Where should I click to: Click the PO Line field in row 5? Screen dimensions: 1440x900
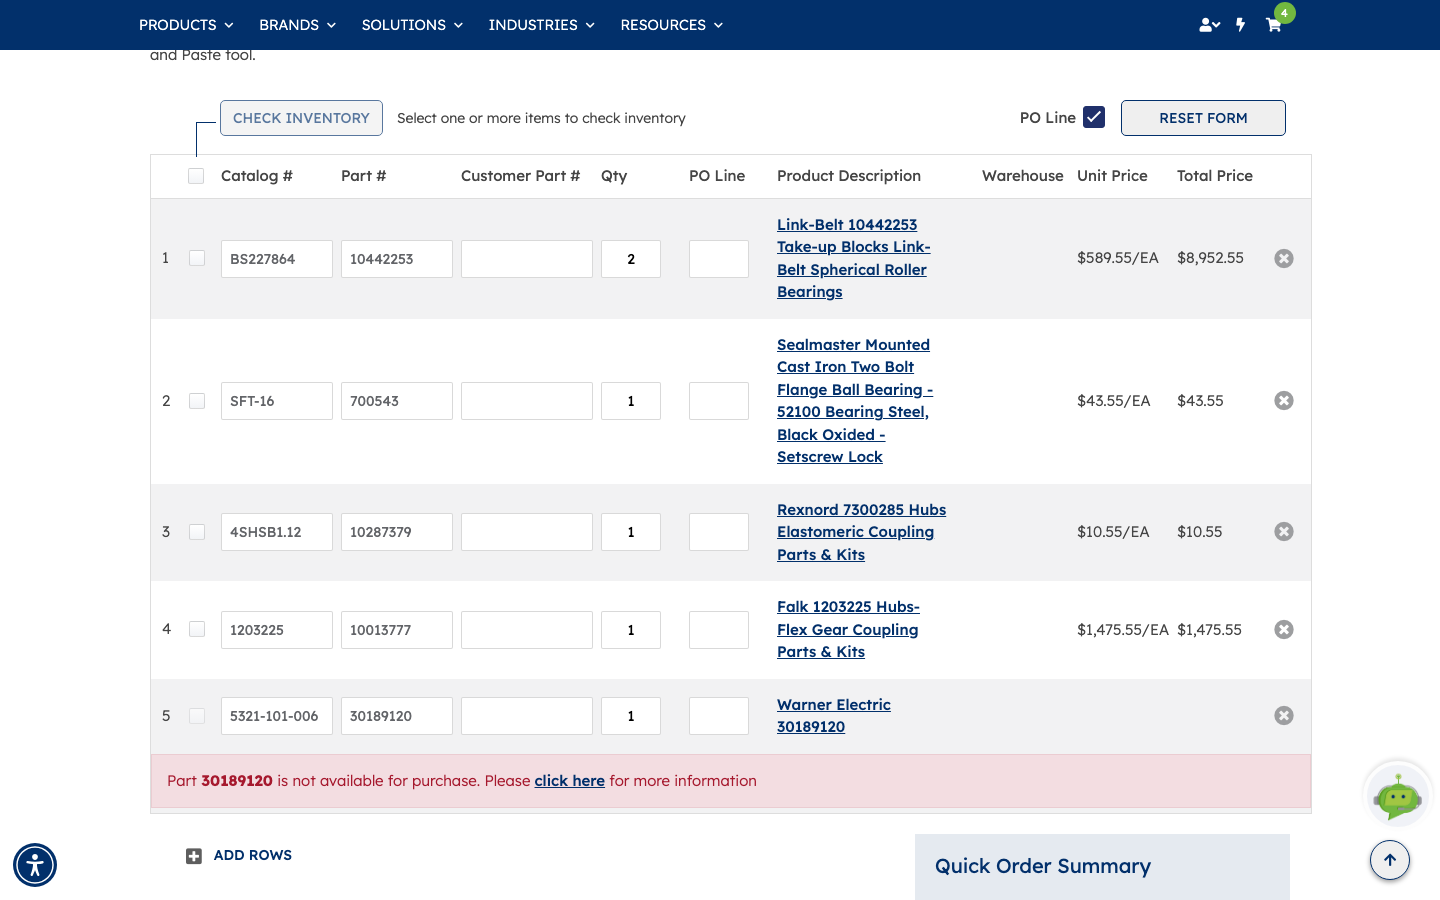719,716
